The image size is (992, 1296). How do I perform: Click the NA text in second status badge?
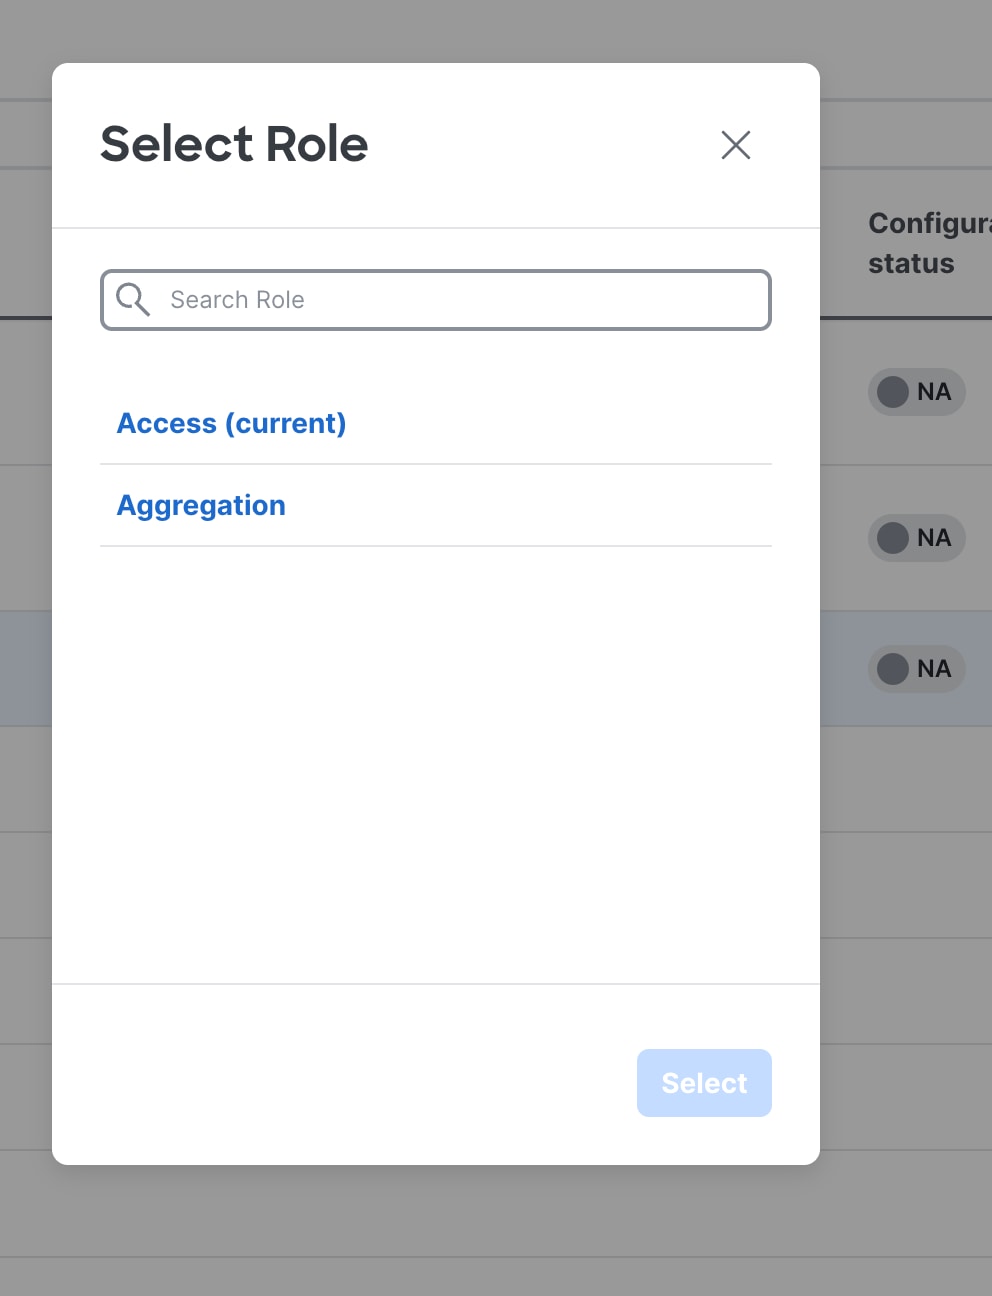point(934,538)
